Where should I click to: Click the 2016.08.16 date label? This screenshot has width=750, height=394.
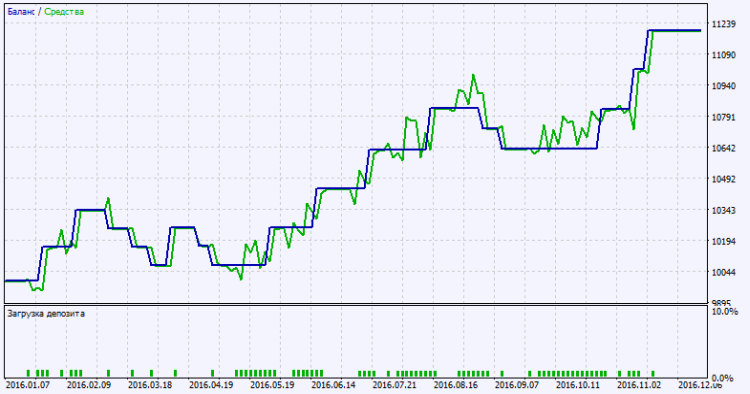(456, 385)
